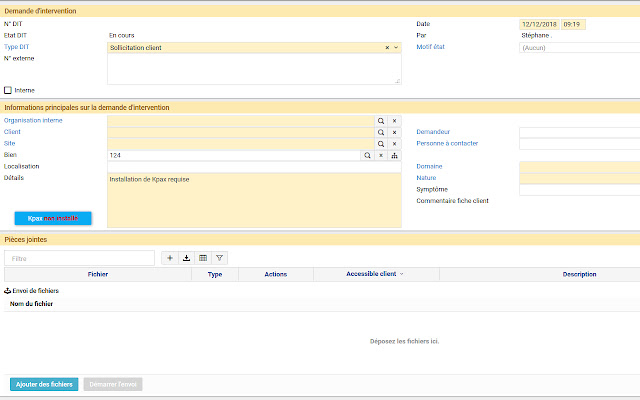Click the time field 09:19
Screen dimensions: 640x400
[x=573, y=24]
